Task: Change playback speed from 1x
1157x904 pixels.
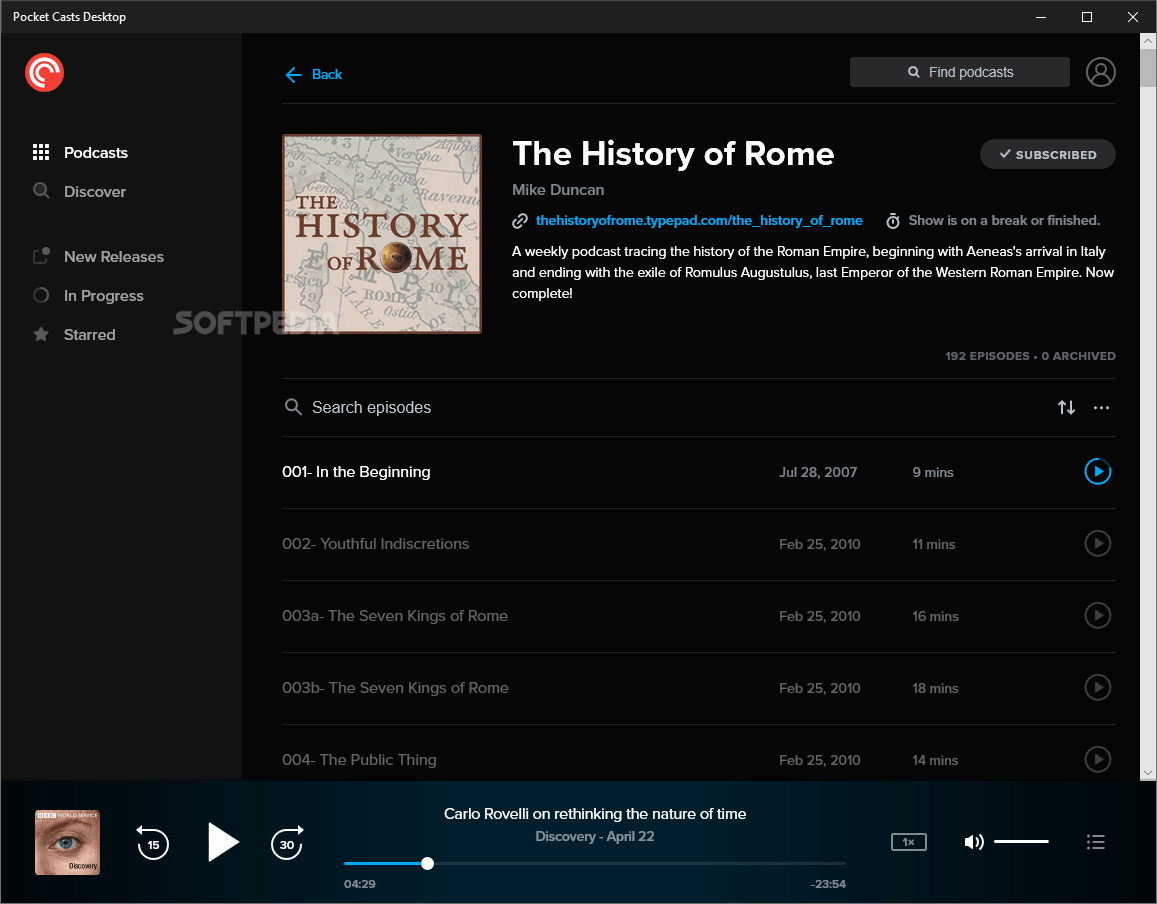Action: (x=908, y=841)
